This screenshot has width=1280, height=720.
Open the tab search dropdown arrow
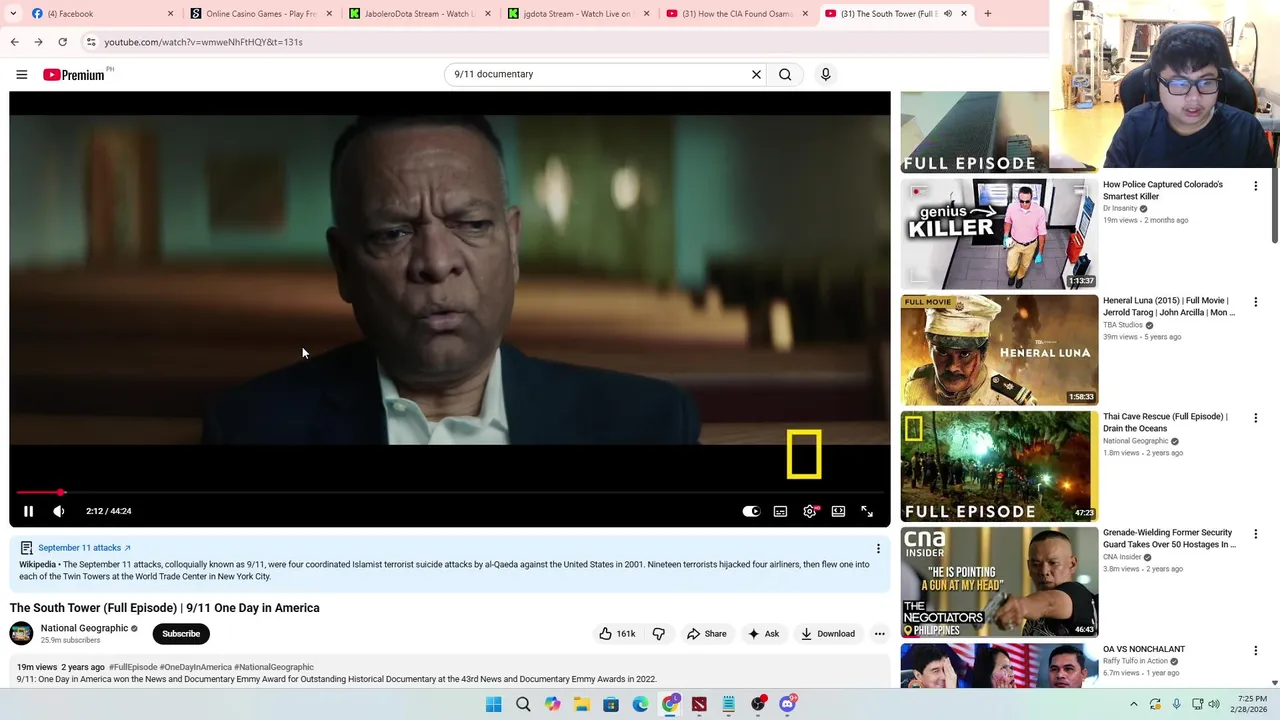click(13, 14)
